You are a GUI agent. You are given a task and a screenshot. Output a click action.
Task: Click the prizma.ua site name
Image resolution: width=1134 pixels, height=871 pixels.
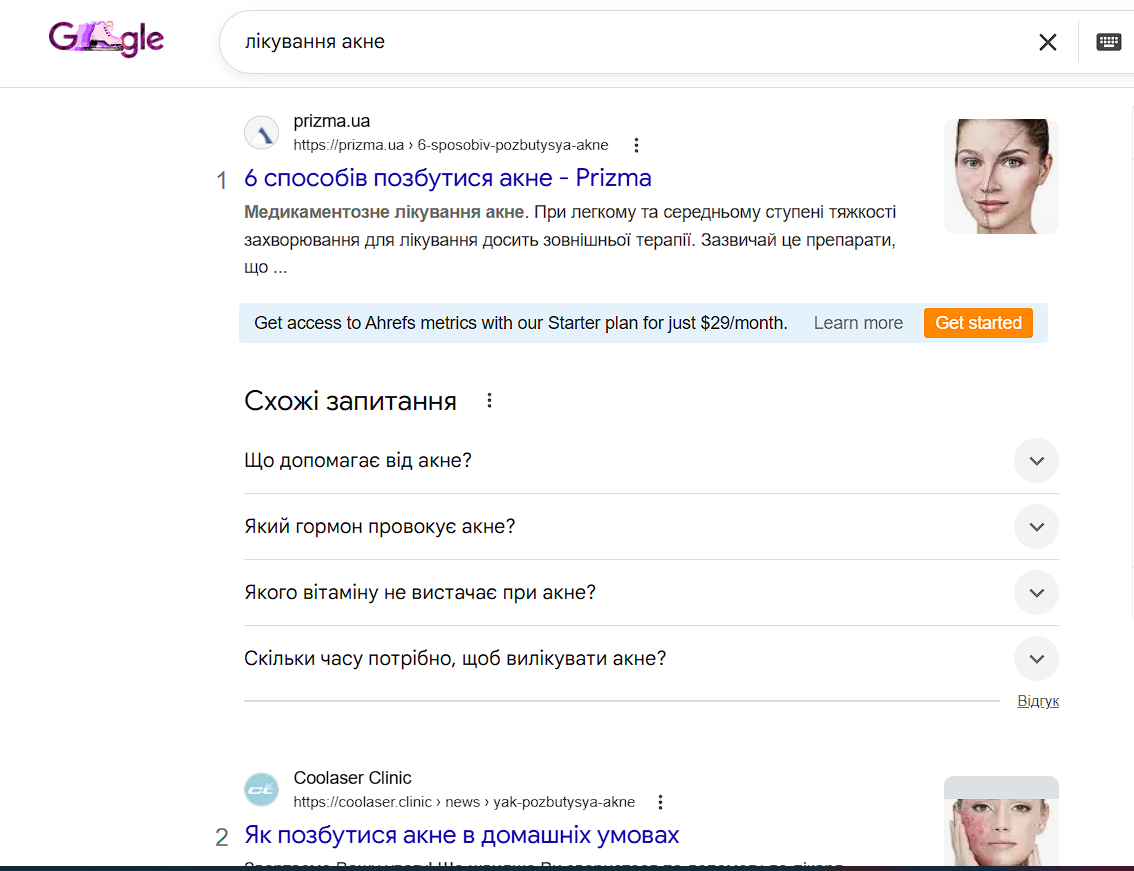331,121
